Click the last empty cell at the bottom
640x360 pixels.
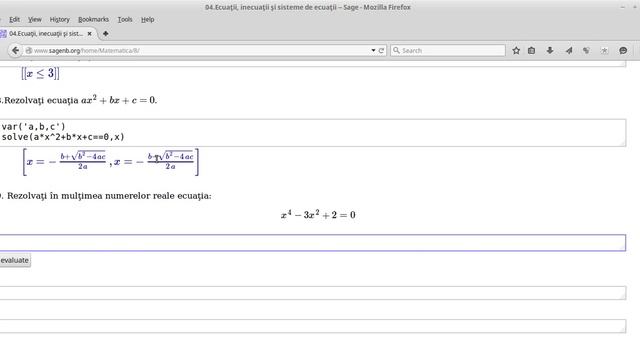[x=312, y=326]
